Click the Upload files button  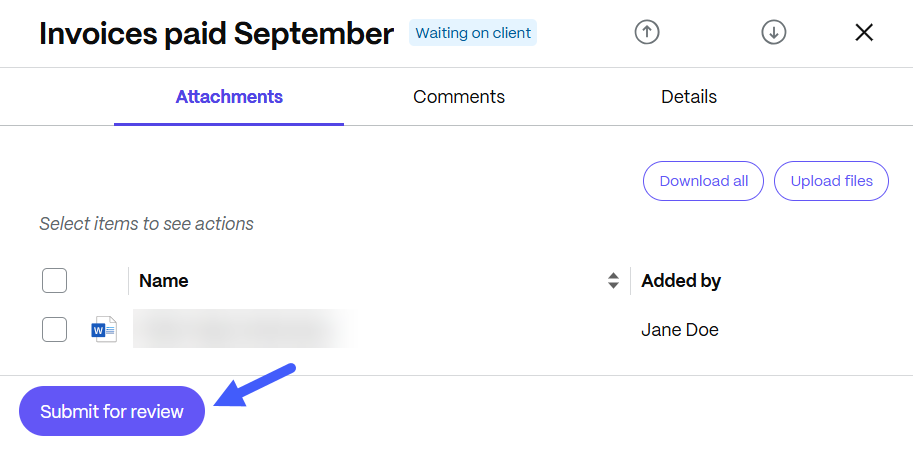(831, 181)
